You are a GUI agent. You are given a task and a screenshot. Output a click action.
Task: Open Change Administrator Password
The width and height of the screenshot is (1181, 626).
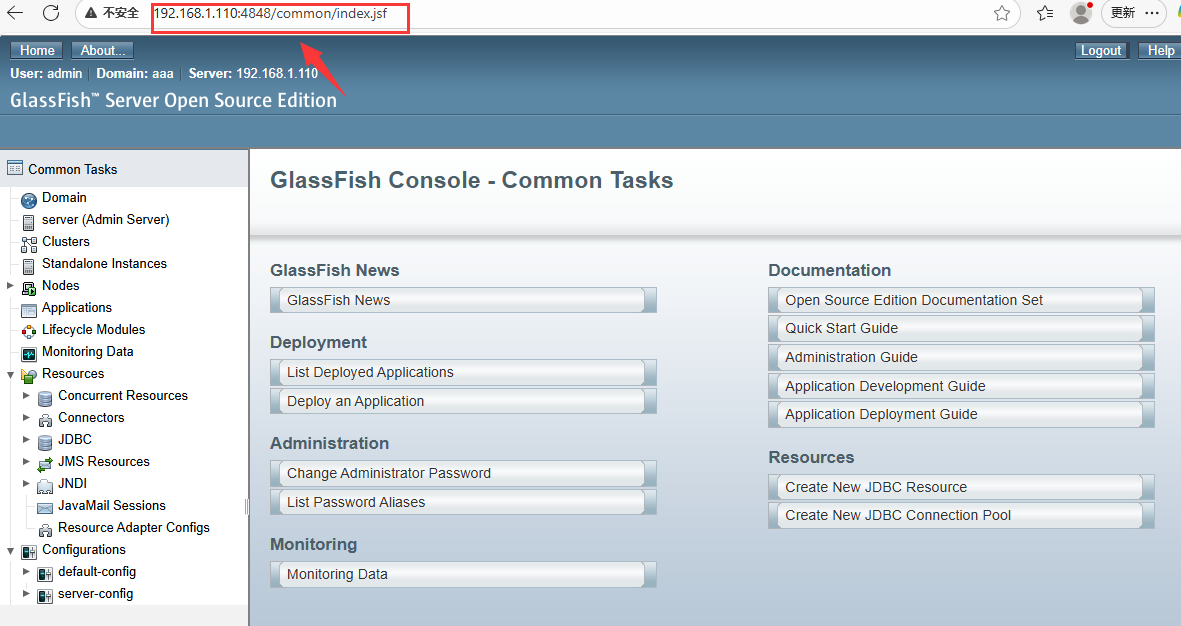click(463, 473)
